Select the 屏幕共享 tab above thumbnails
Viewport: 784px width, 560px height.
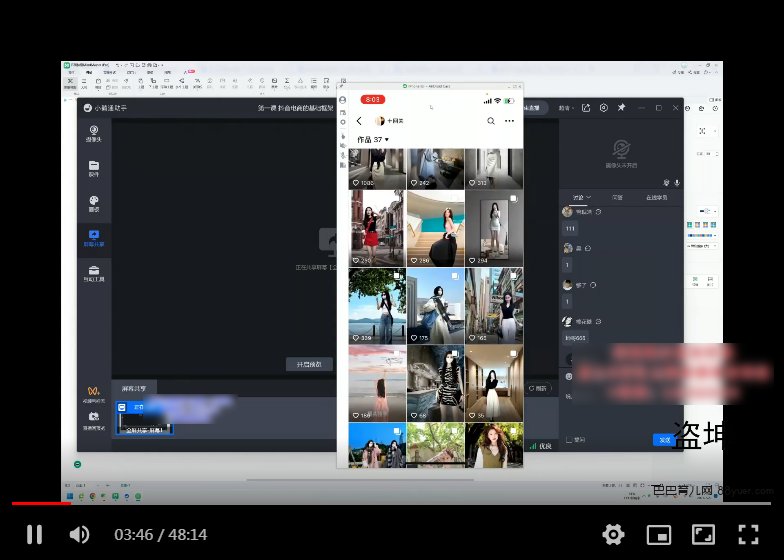(x=134, y=388)
